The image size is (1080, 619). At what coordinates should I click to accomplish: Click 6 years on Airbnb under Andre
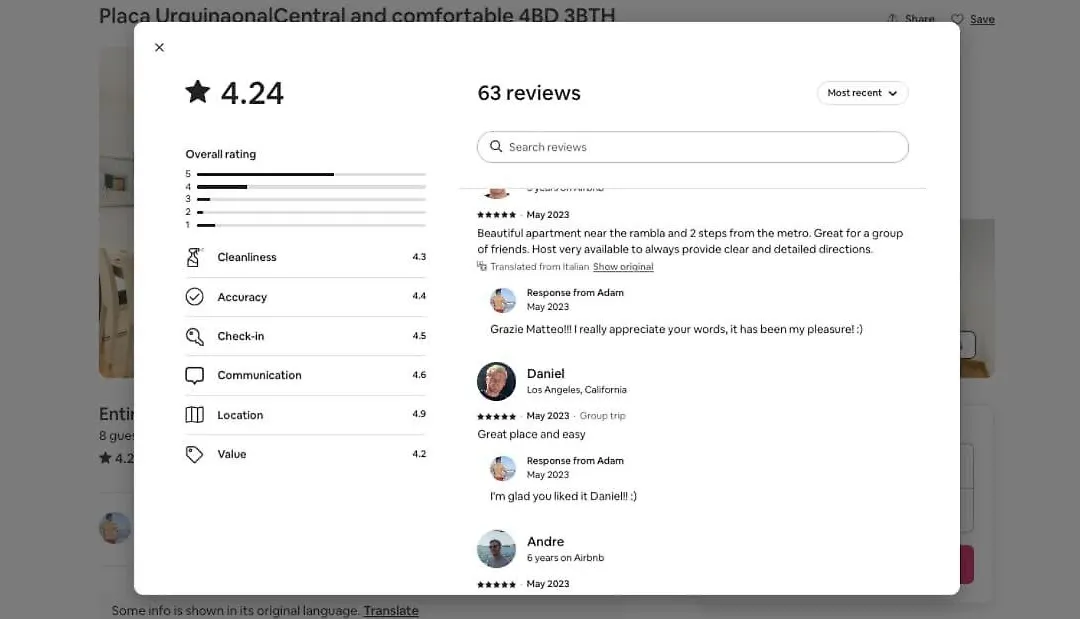565,558
